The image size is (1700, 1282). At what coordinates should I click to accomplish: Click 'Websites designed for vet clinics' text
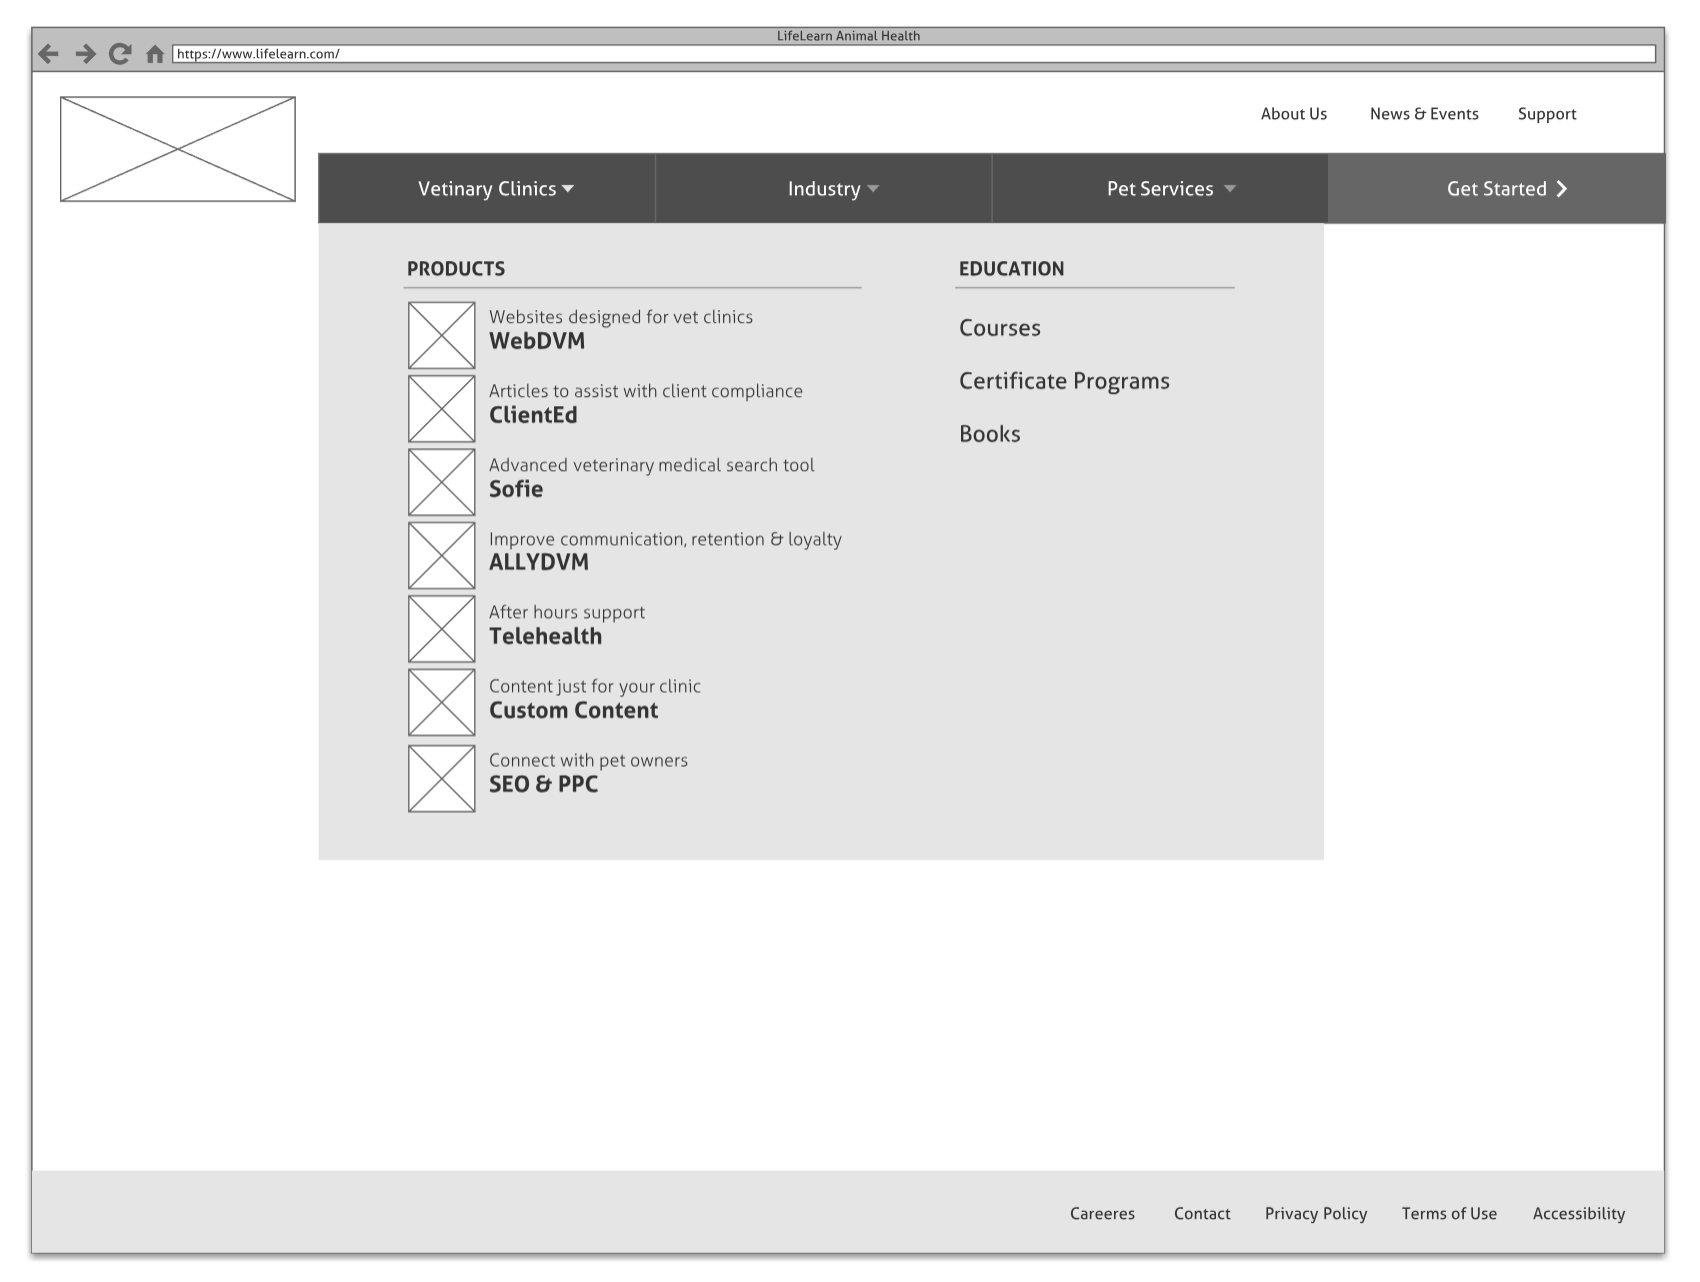coord(621,317)
